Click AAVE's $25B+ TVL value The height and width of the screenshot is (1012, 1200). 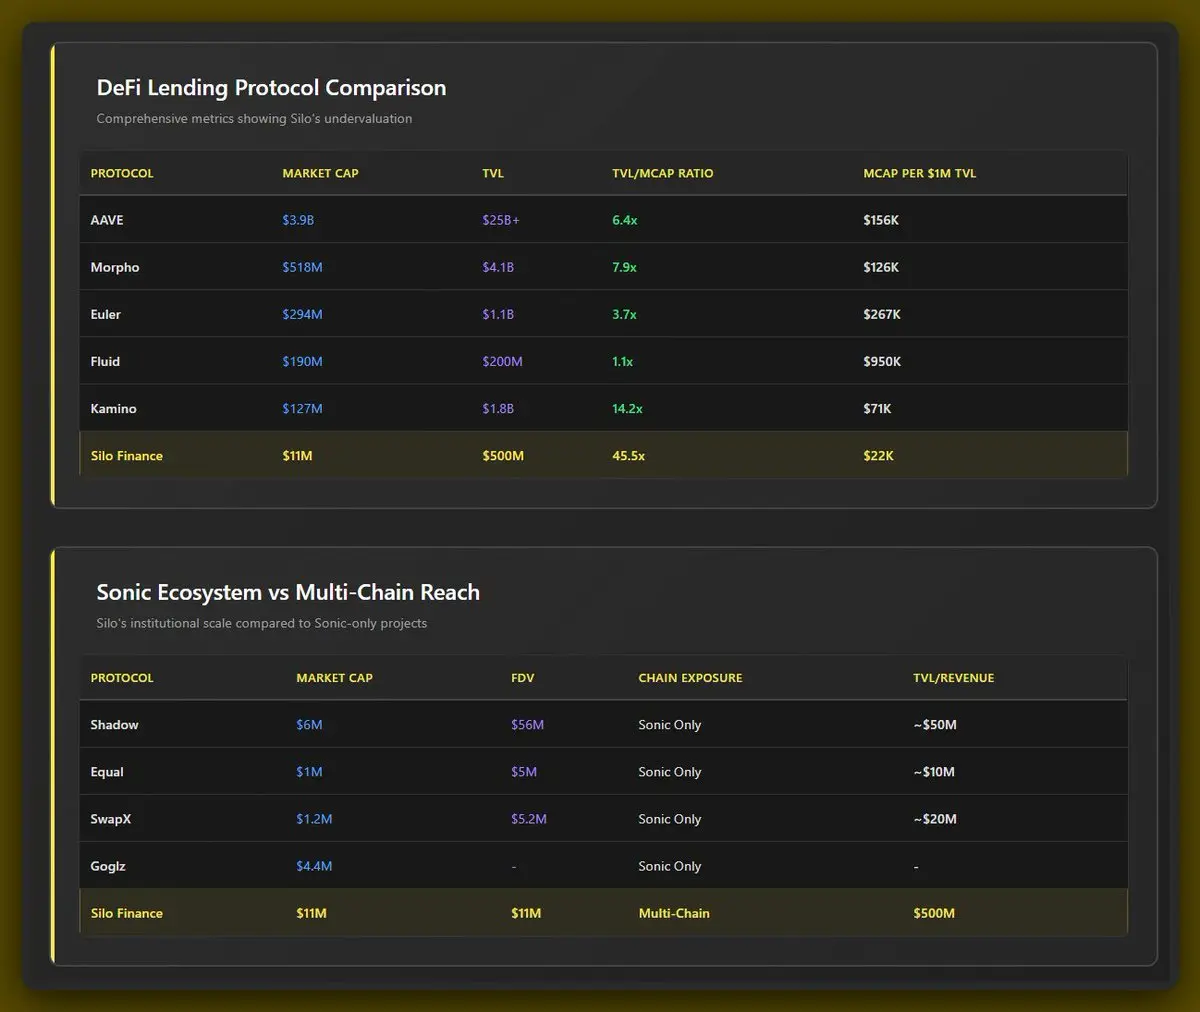[x=501, y=220]
